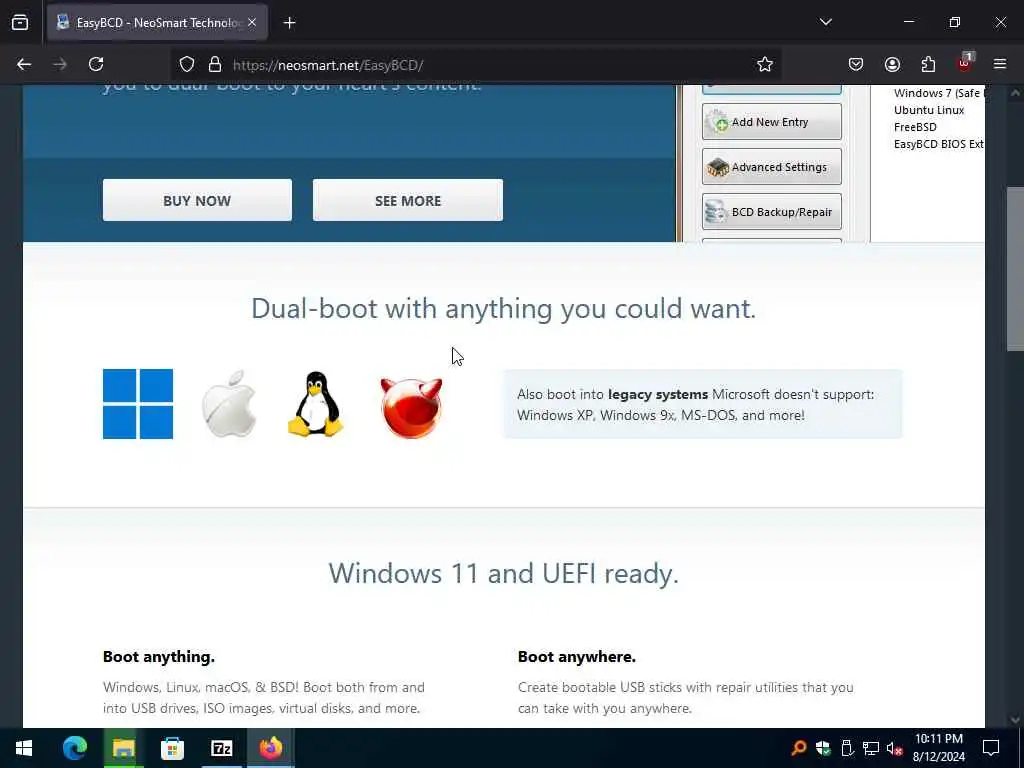Click the Add New Entry button
The width and height of the screenshot is (1024, 768).
coord(771,122)
